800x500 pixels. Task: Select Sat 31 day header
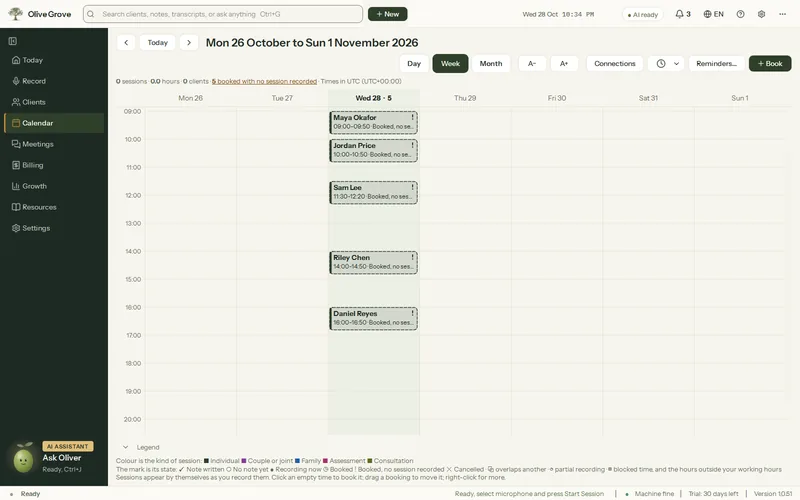[x=648, y=98]
